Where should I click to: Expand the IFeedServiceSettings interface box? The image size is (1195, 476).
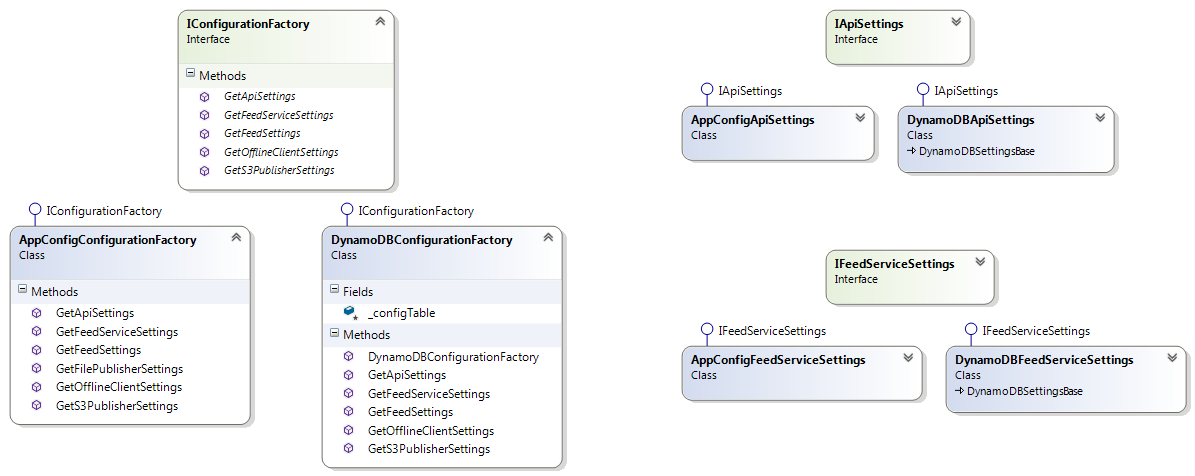(x=979, y=262)
